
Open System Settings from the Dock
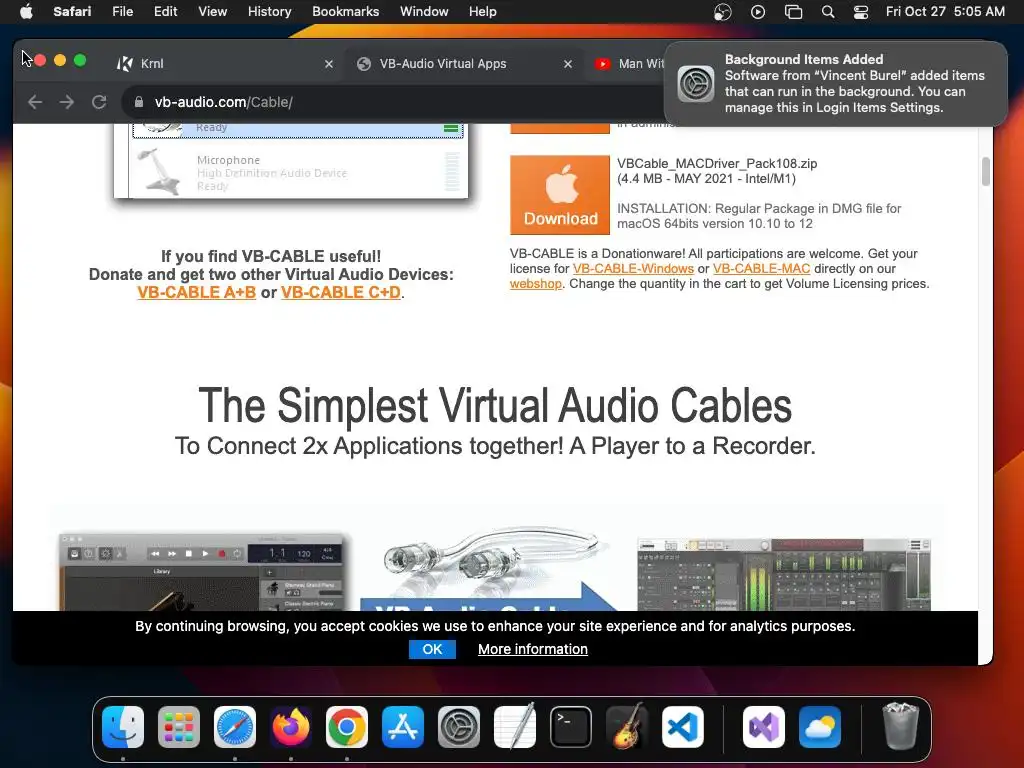458,727
